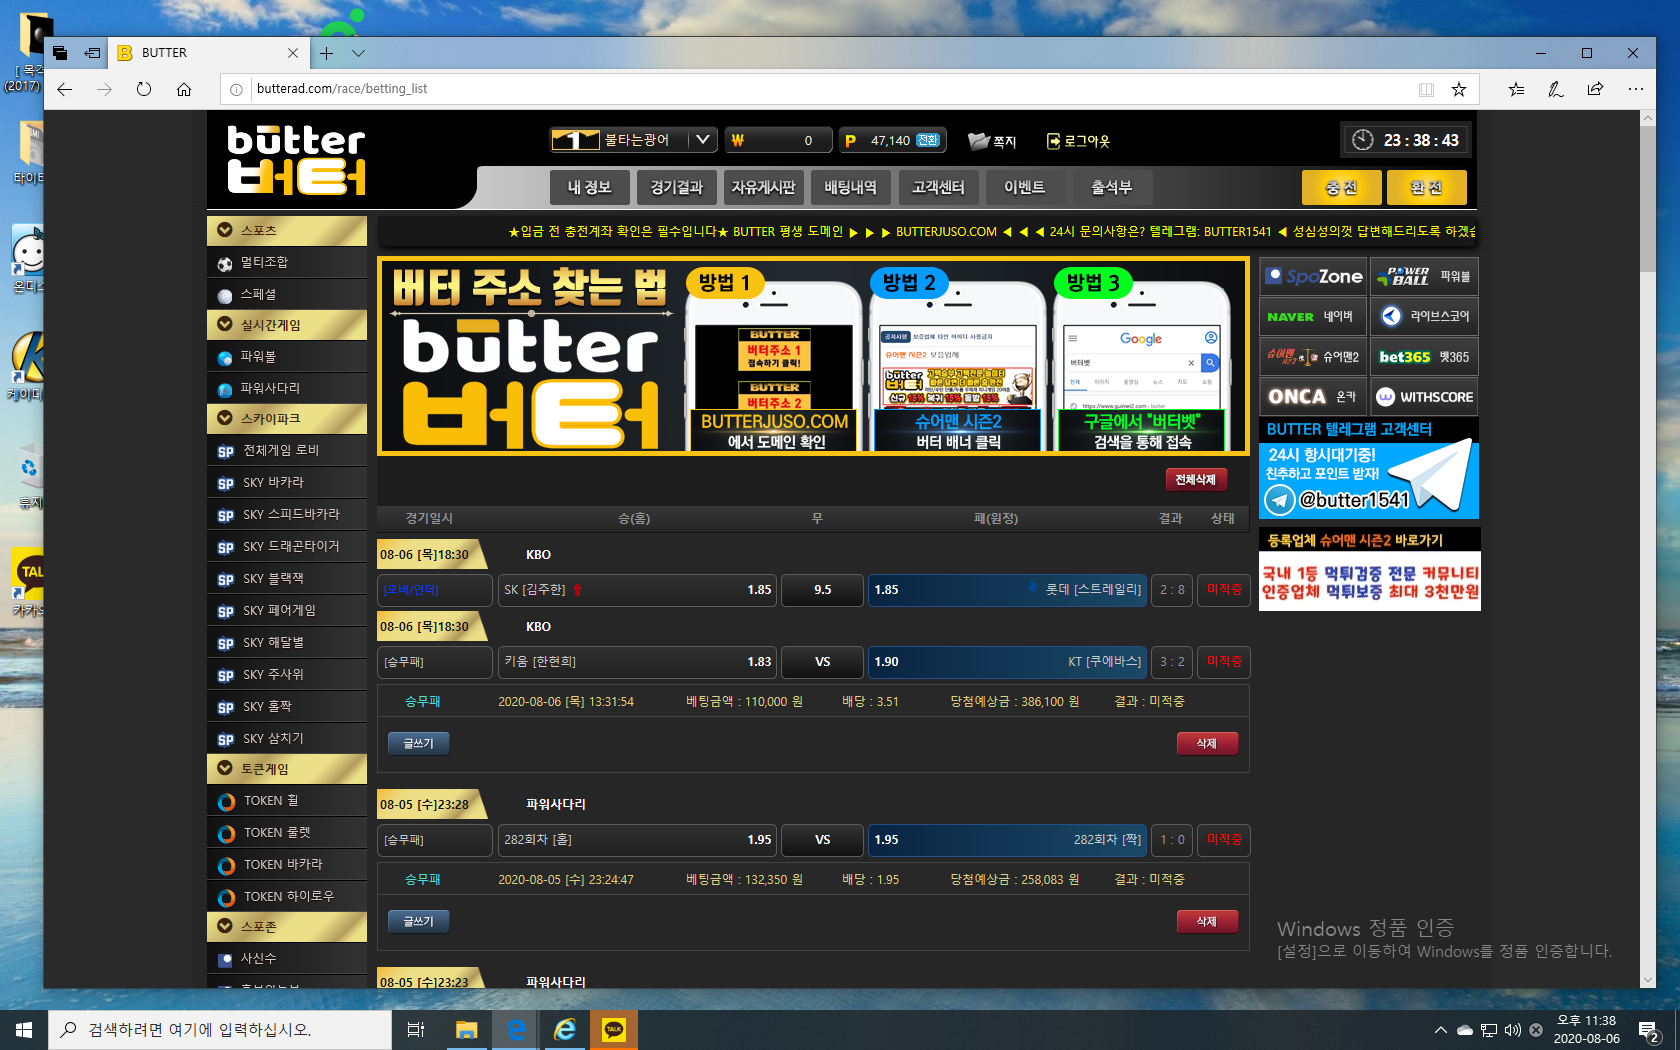Collapse the 실시간게임 sidebar section
Image resolution: width=1680 pixels, height=1050 pixels.
click(x=226, y=325)
